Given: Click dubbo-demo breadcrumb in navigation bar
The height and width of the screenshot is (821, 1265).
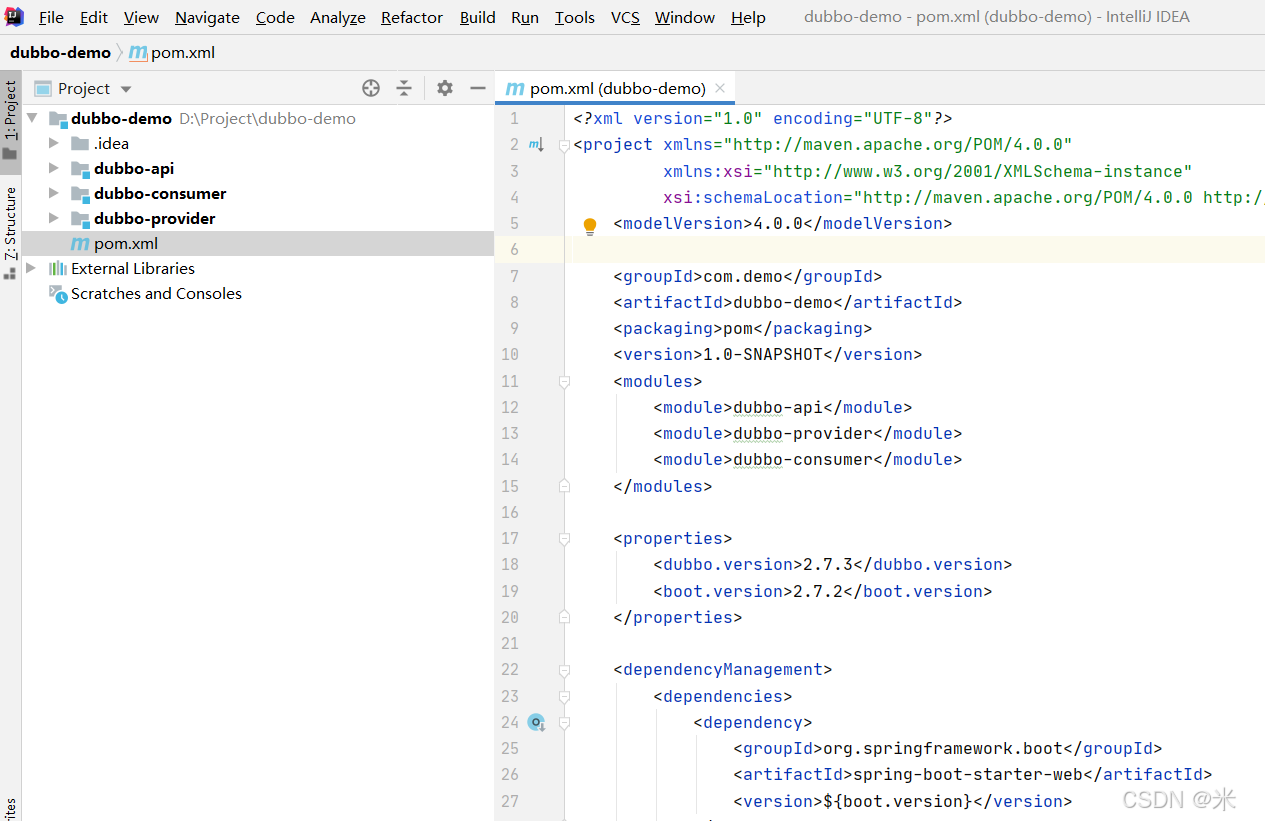Looking at the screenshot, I should pyautogui.click(x=60, y=52).
